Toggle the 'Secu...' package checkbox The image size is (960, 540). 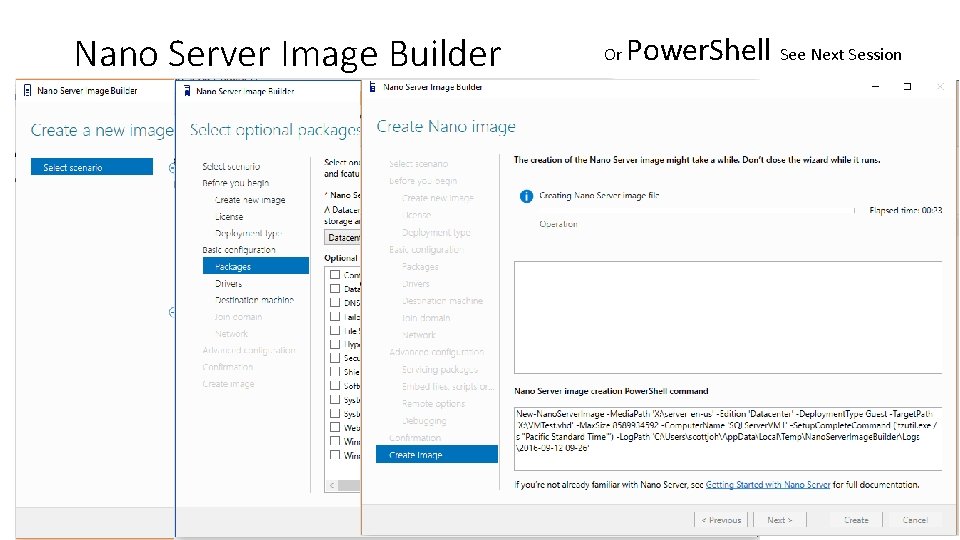(335, 358)
